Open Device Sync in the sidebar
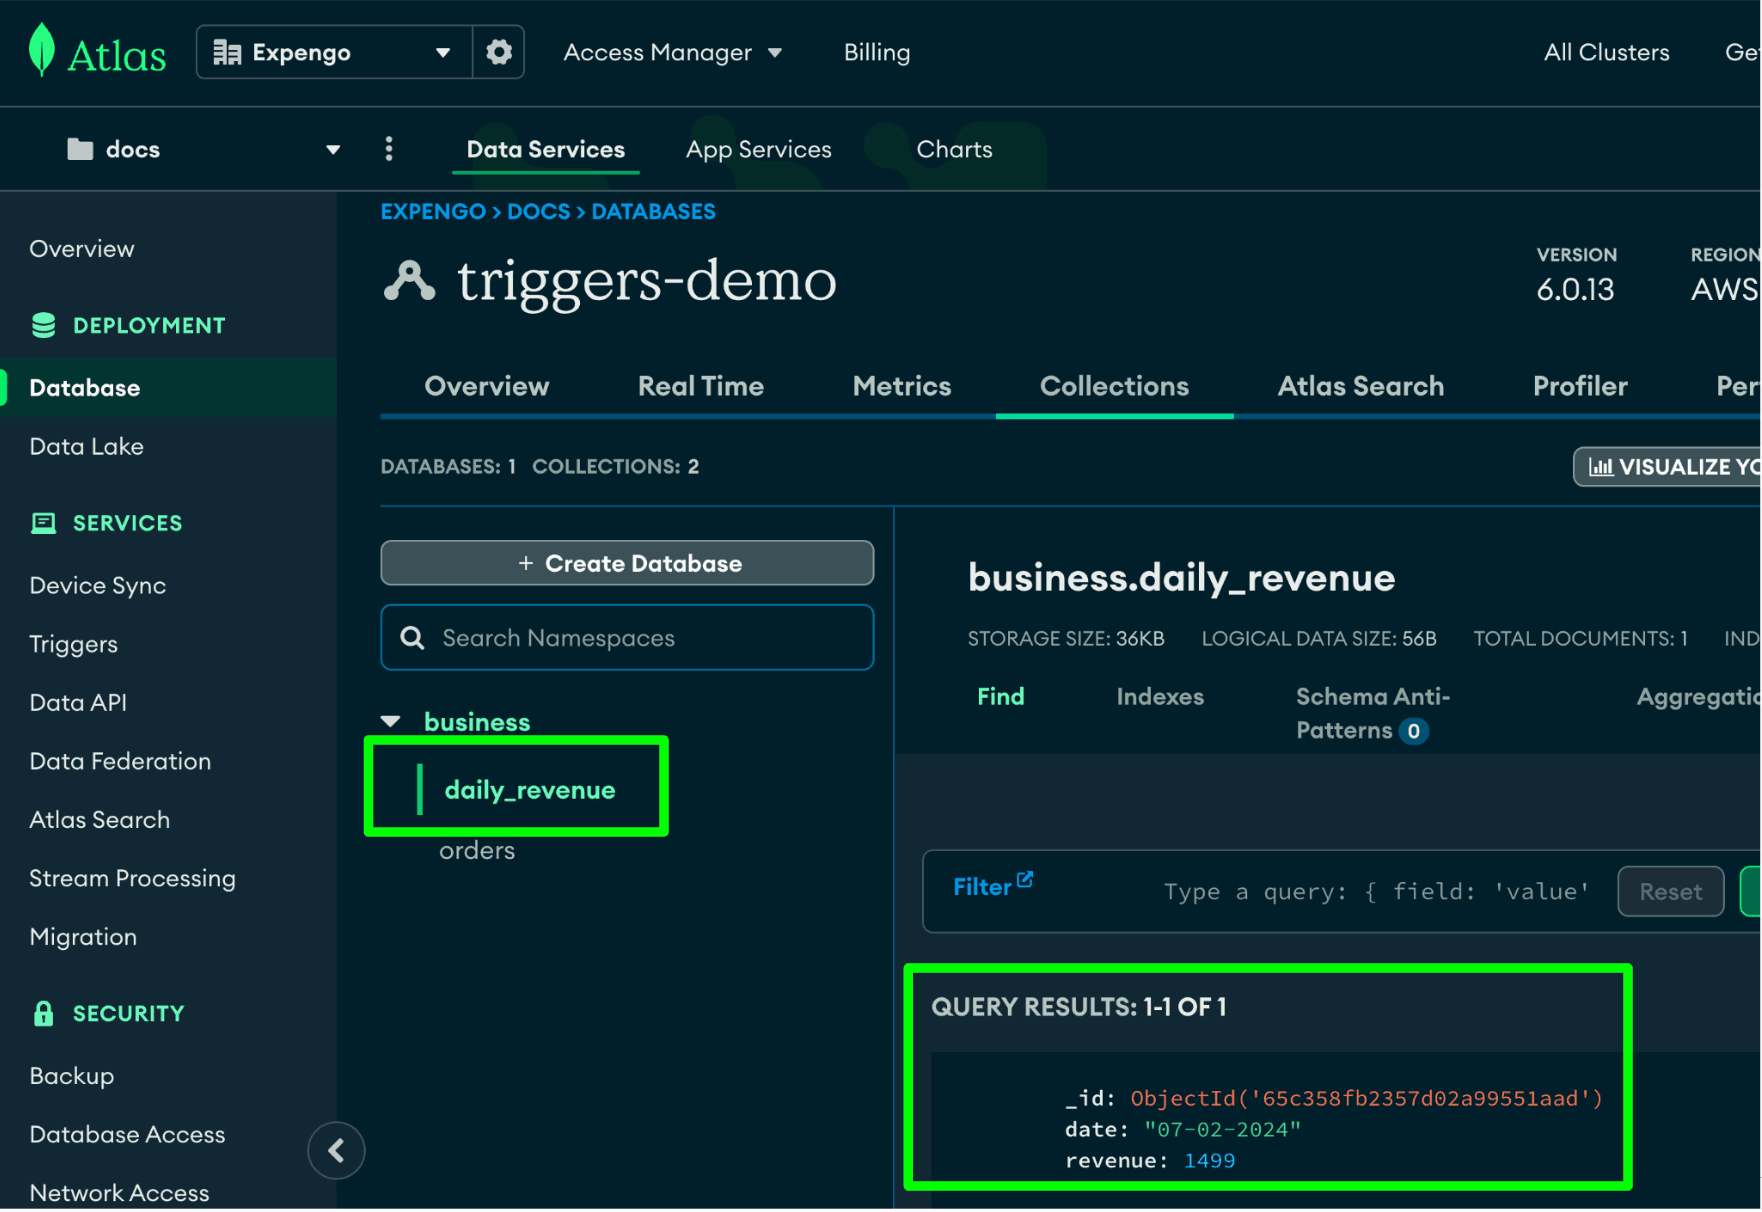Image resolution: width=1762 pixels, height=1212 pixels. 98,586
